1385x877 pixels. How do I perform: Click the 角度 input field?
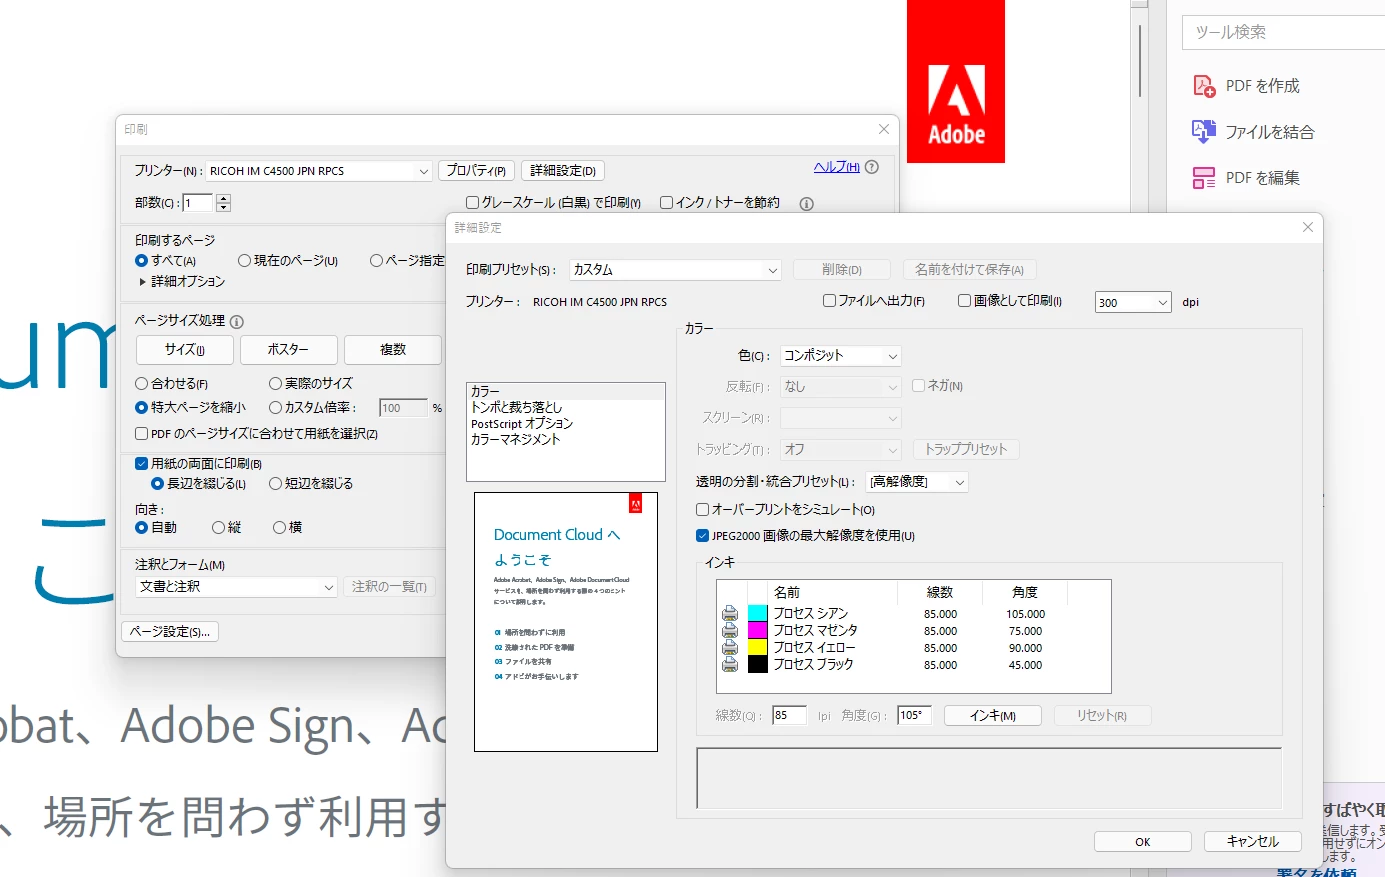click(914, 716)
